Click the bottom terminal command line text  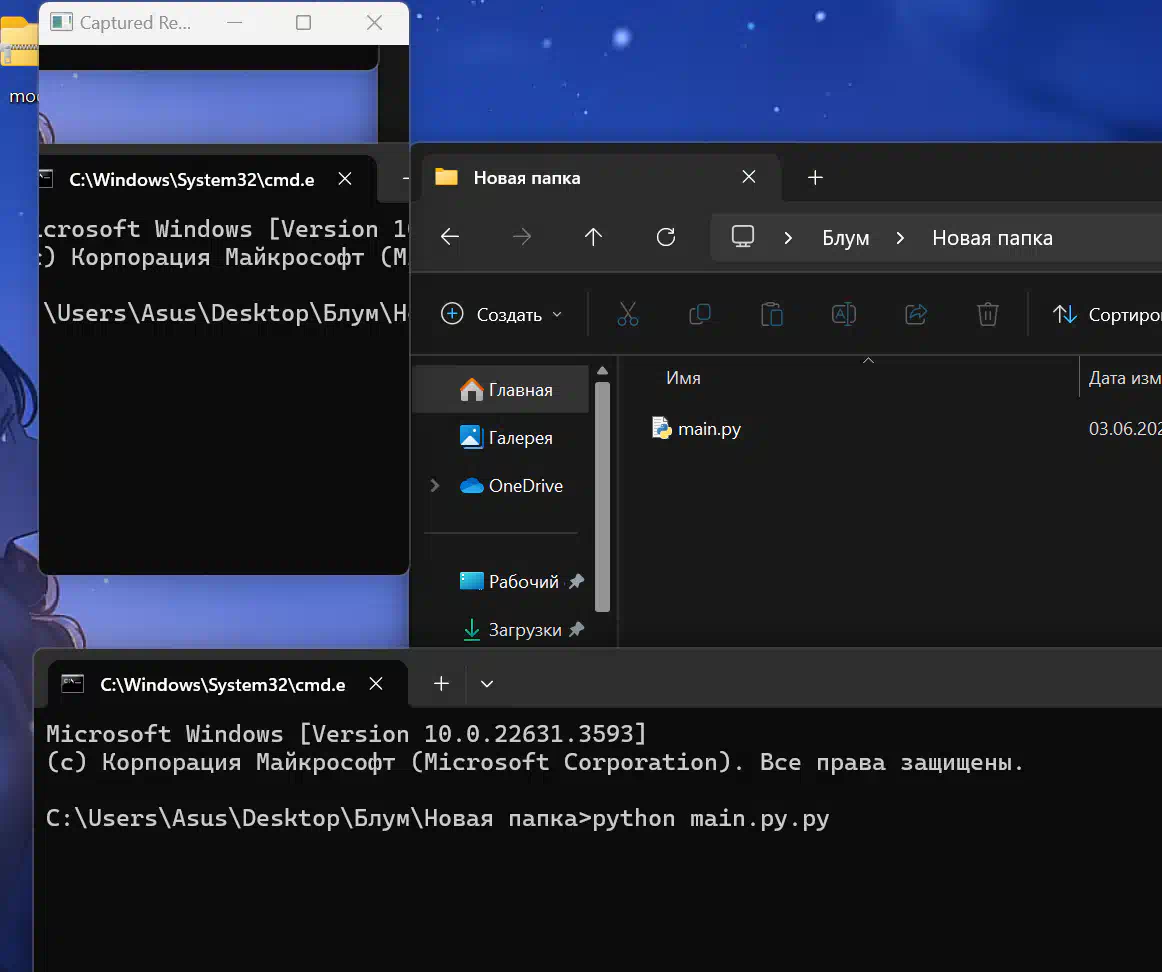coord(437,818)
